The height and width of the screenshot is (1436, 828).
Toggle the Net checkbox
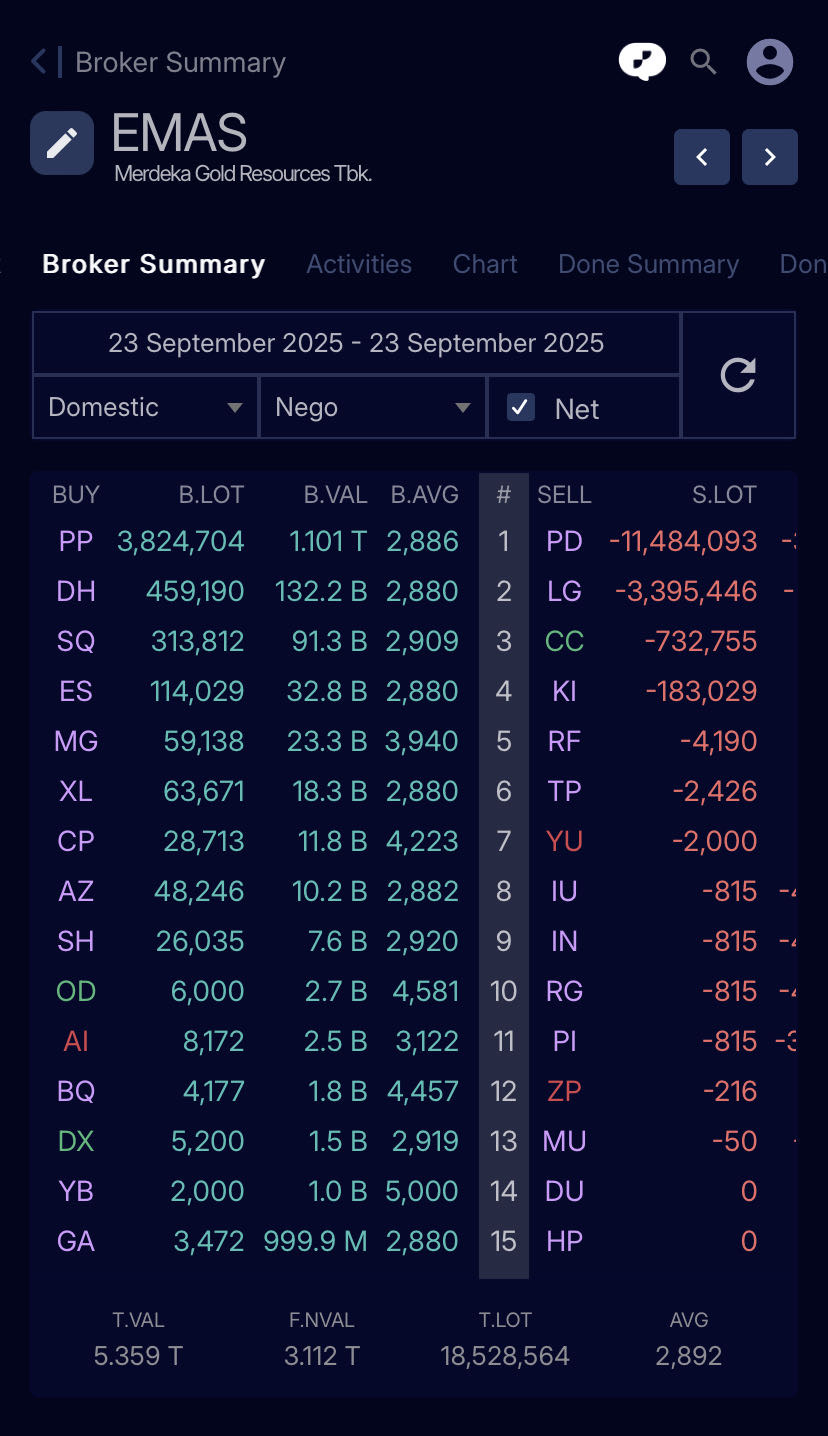tap(521, 407)
